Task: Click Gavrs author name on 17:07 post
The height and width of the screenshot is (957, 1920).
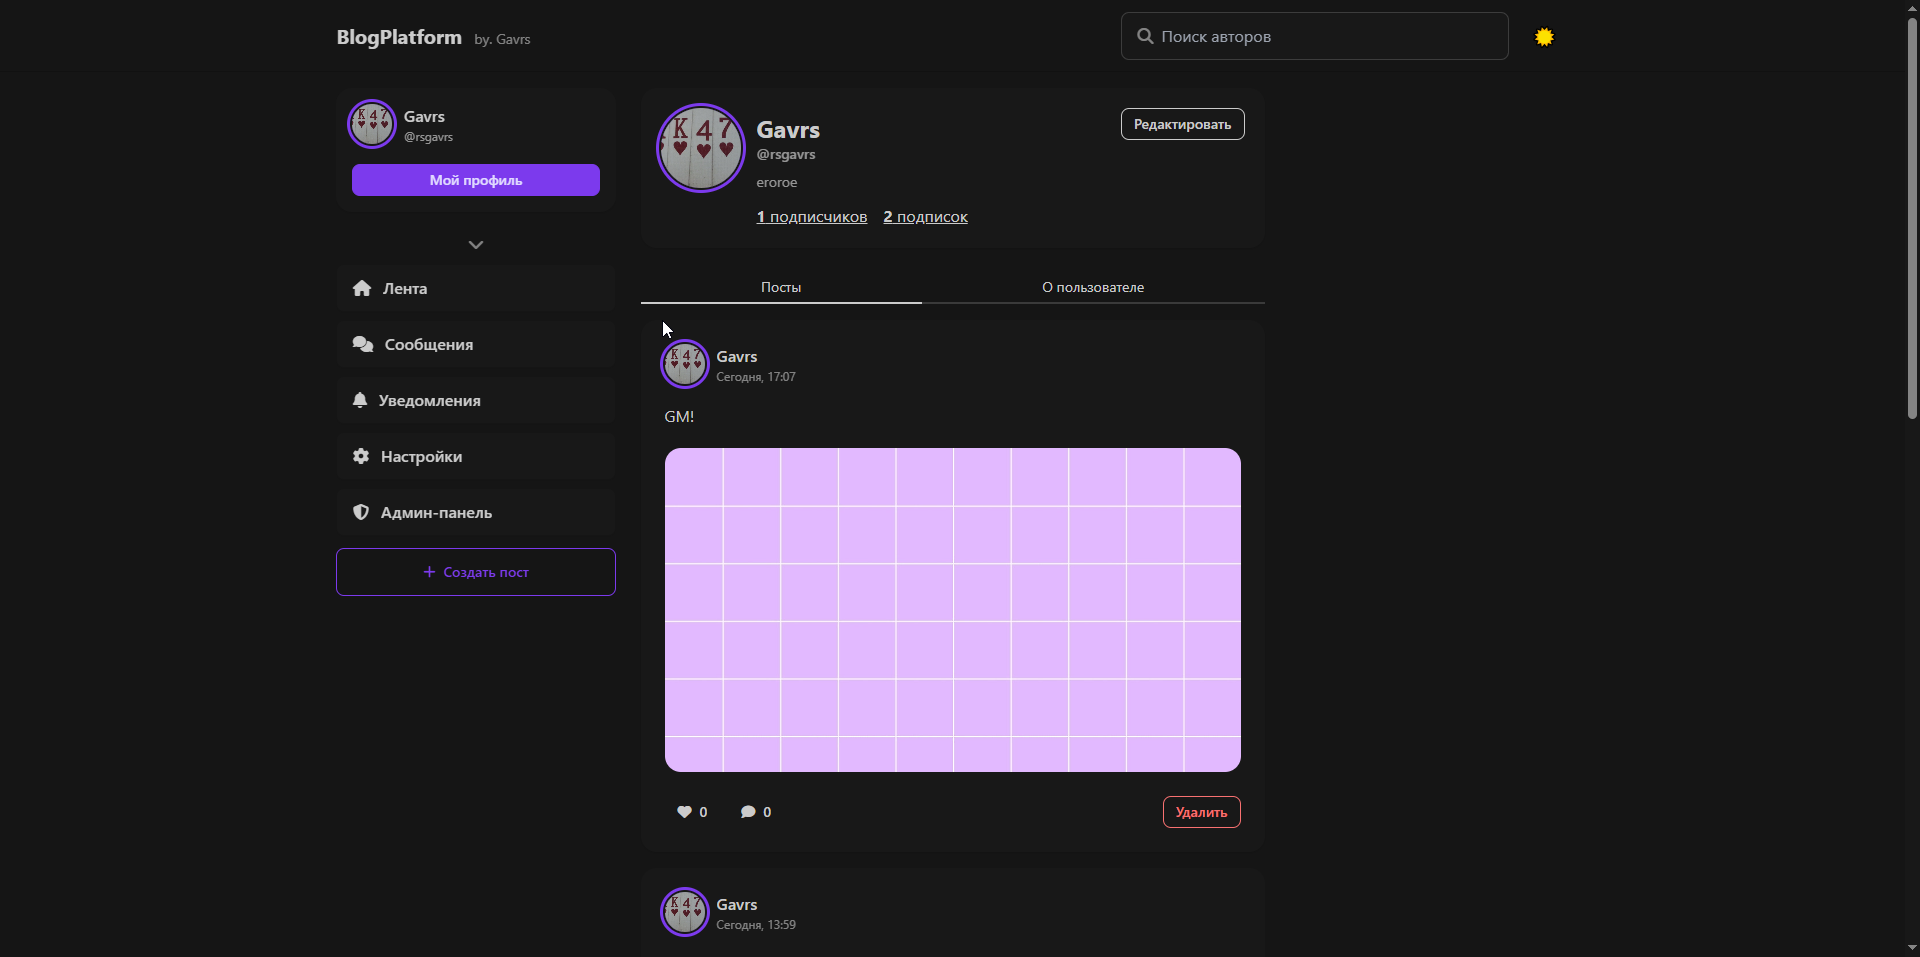Action: tap(737, 356)
